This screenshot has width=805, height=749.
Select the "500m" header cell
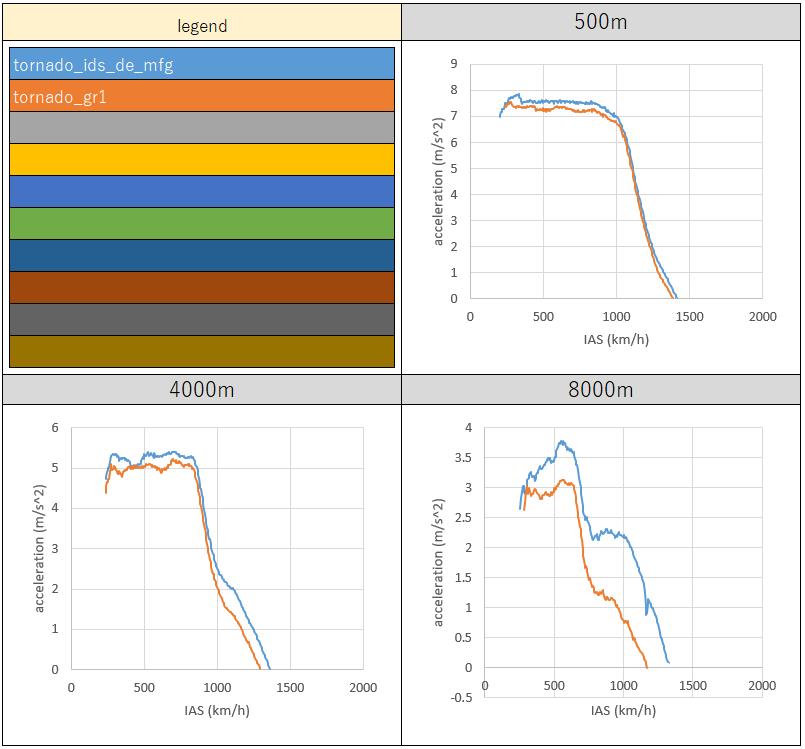pos(601,22)
